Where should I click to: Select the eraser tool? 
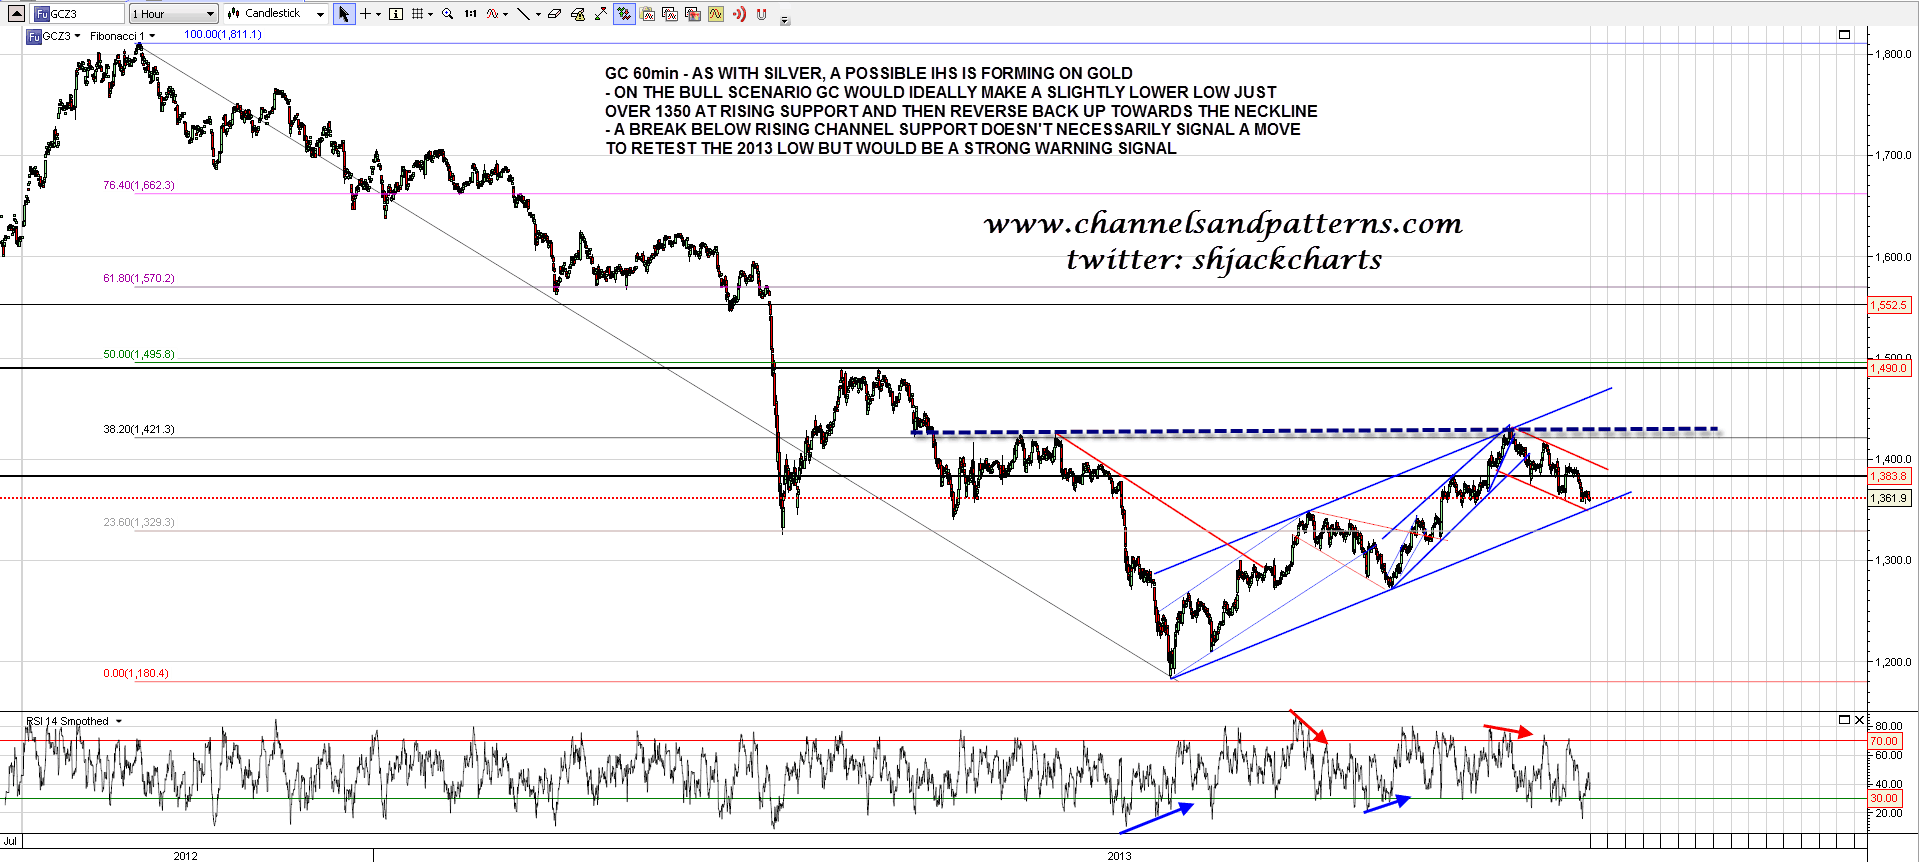(554, 14)
